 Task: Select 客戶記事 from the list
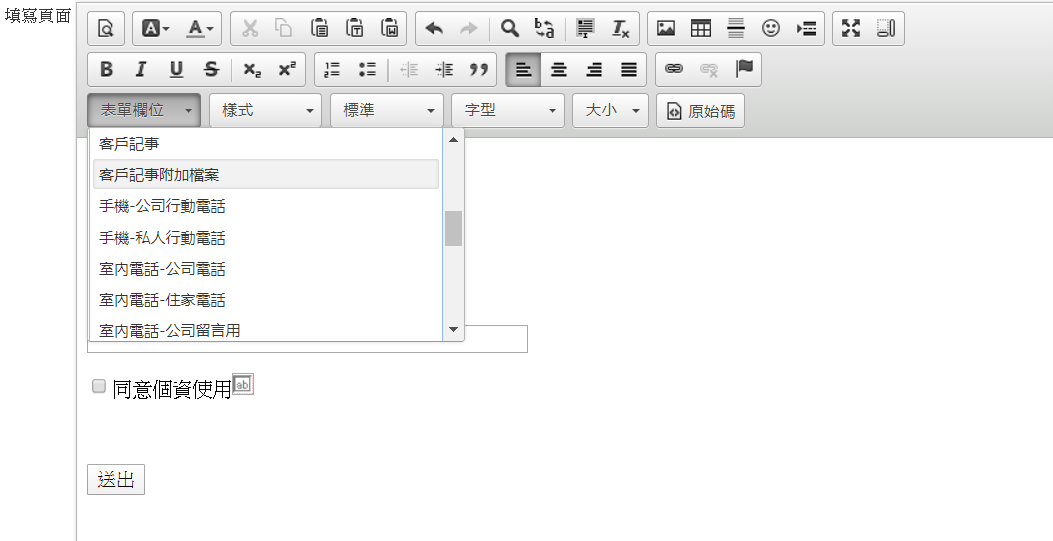point(266,144)
